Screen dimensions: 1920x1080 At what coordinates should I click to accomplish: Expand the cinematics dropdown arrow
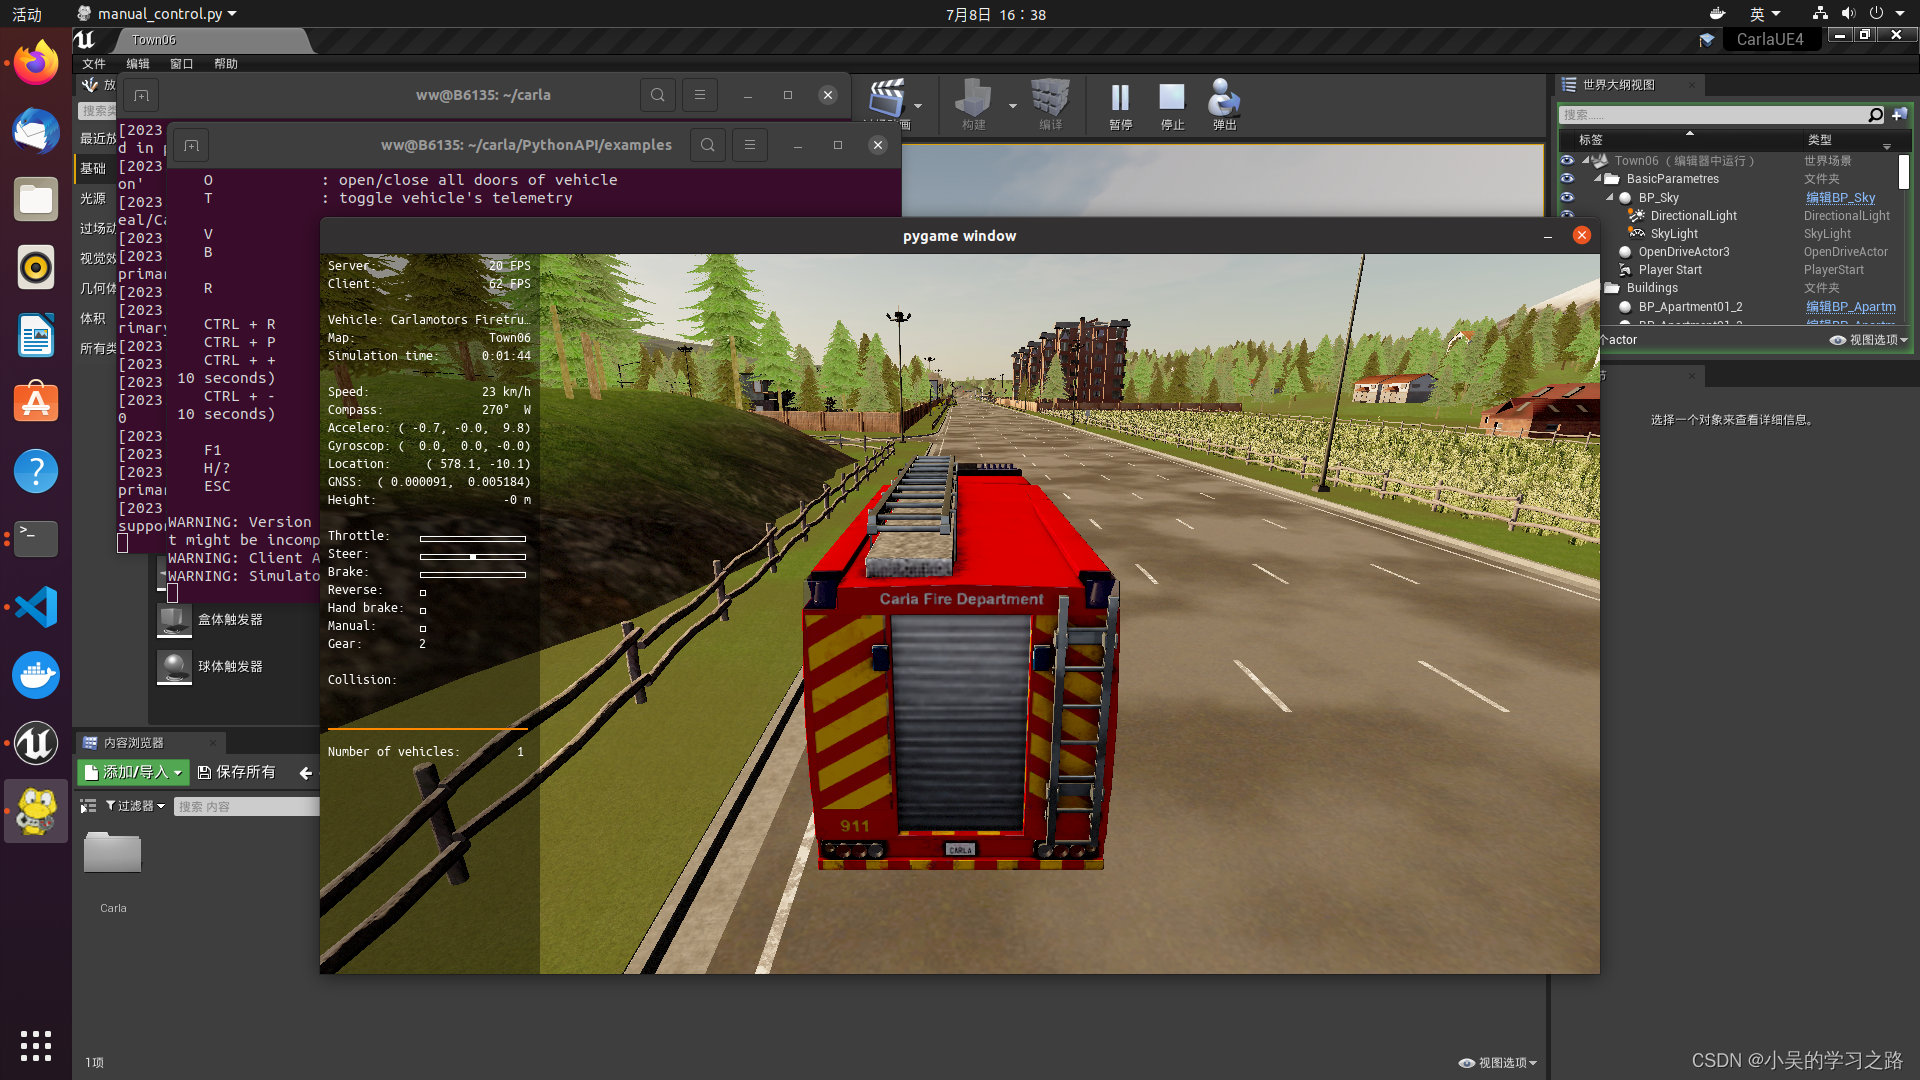click(918, 106)
